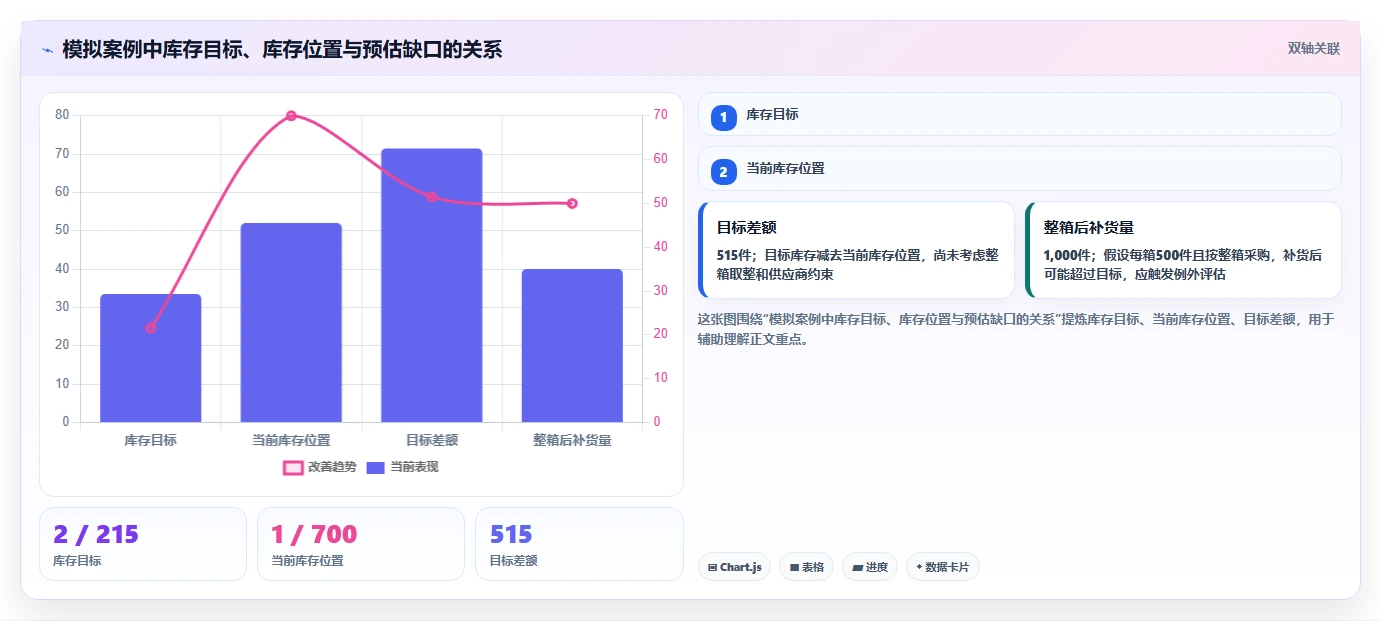The height and width of the screenshot is (621, 1381).
Task: Click the 2 / 215 stat card
Action: pyautogui.click(x=143, y=544)
